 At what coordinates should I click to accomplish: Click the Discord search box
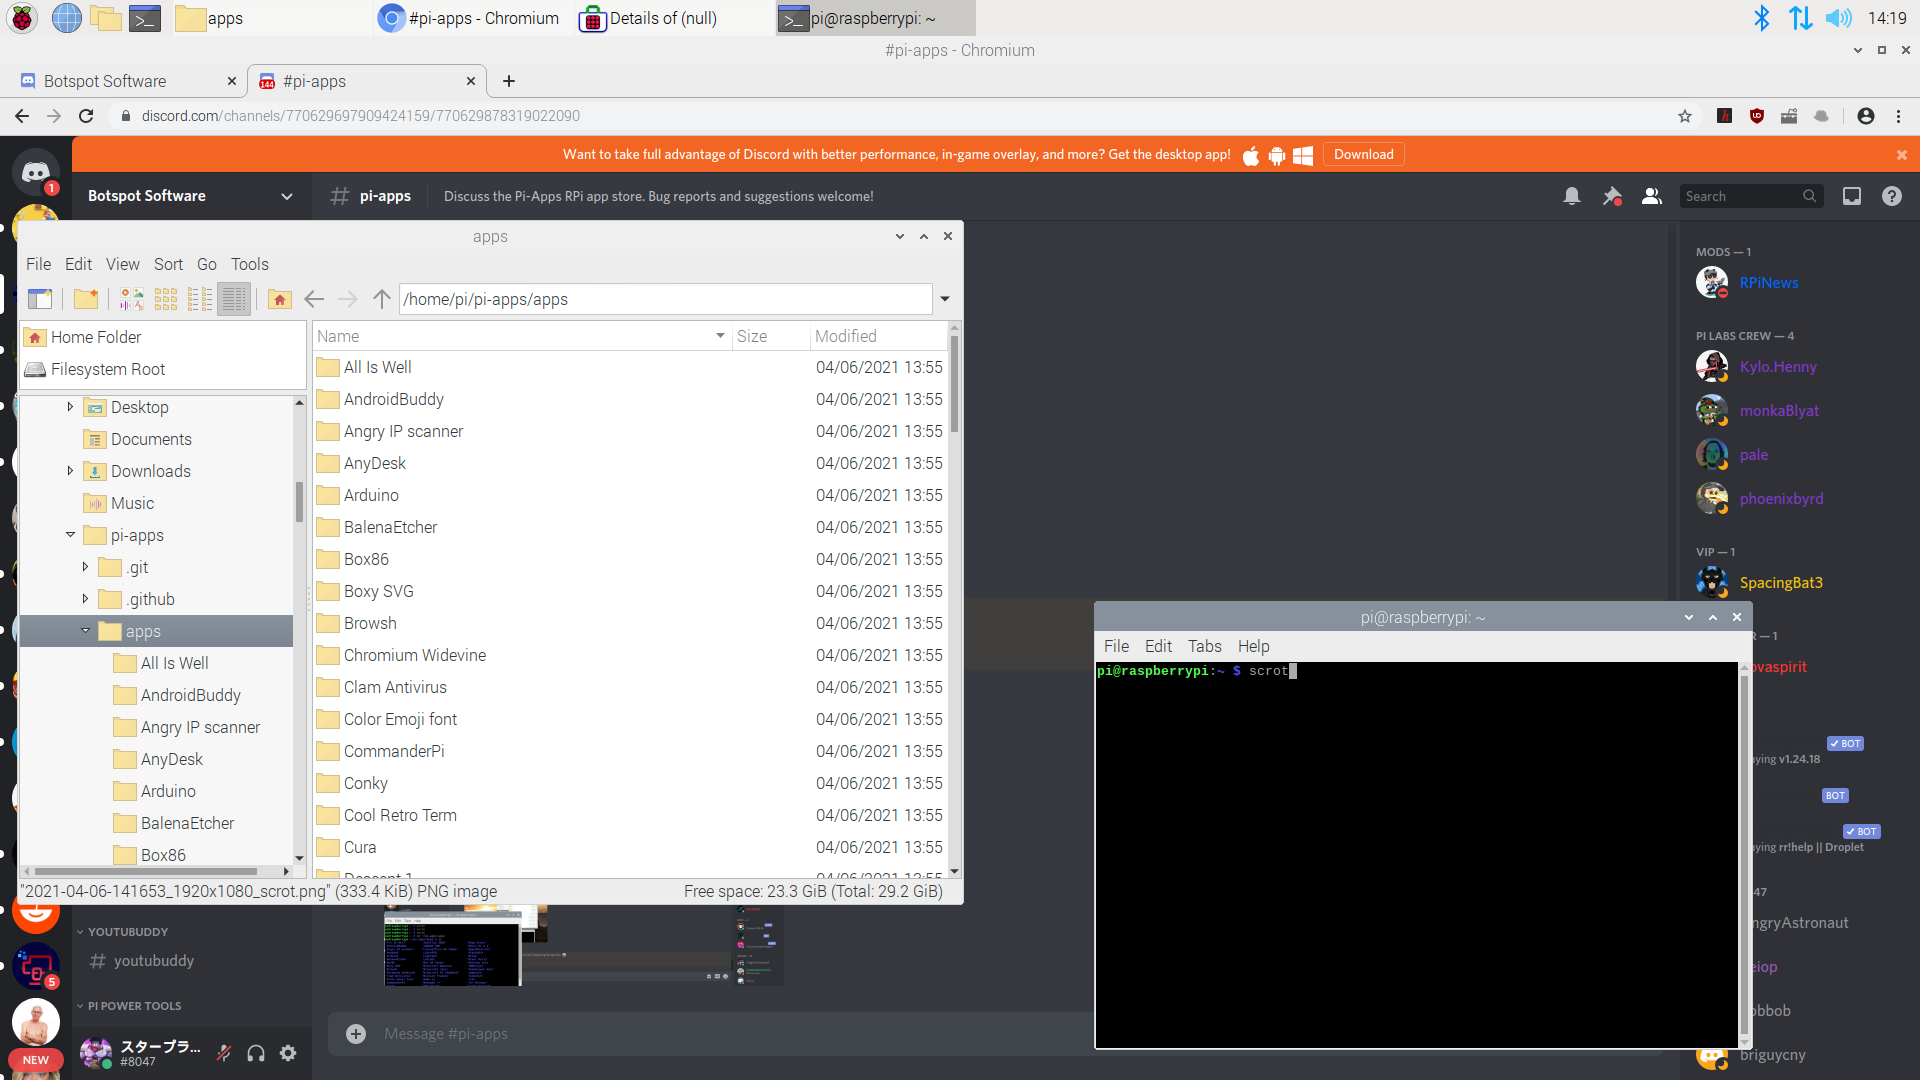coord(1750,196)
